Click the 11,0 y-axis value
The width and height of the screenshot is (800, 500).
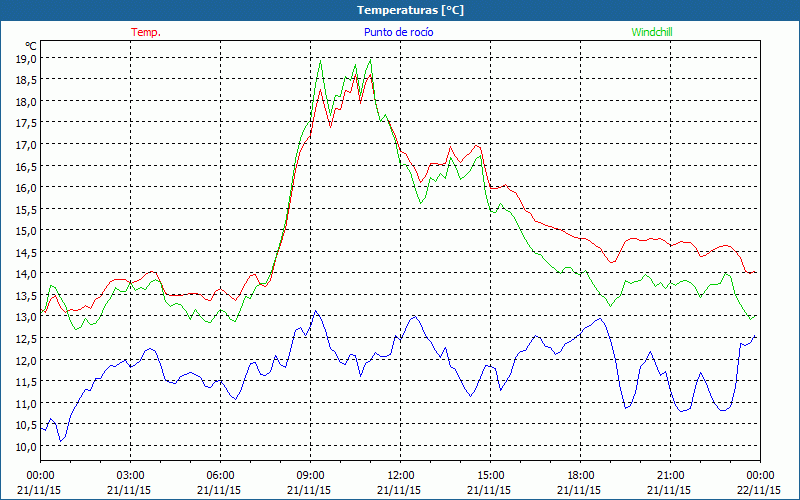click(28, 403)
